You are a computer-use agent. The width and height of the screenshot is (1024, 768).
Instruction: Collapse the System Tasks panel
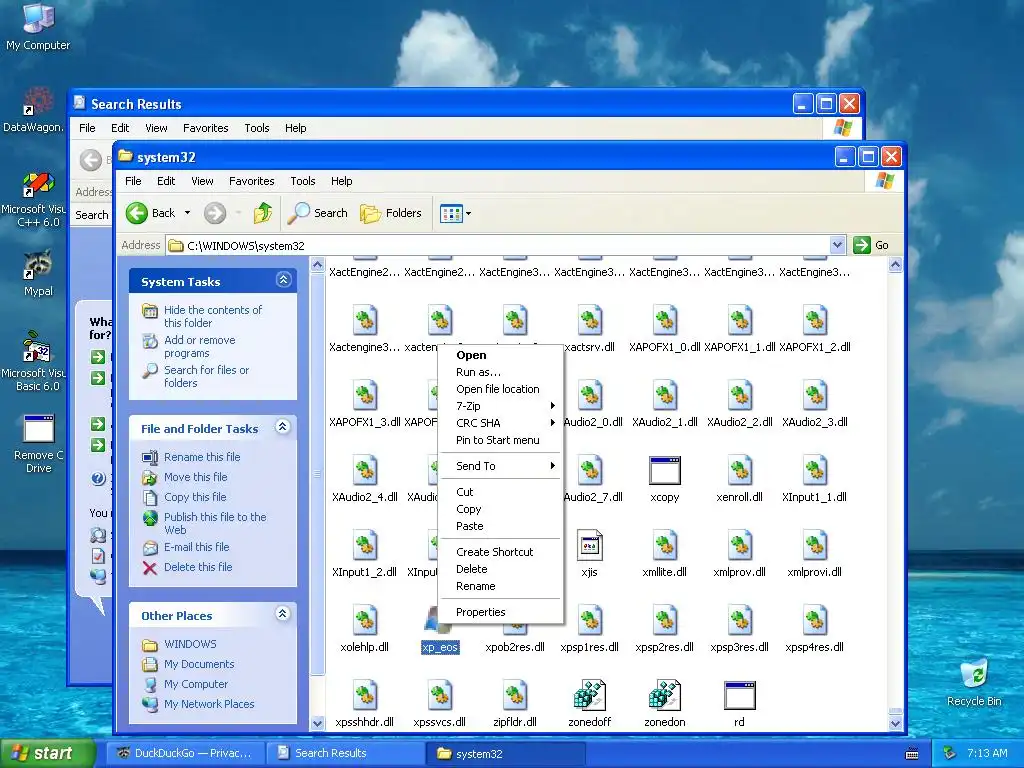[283, 280]
